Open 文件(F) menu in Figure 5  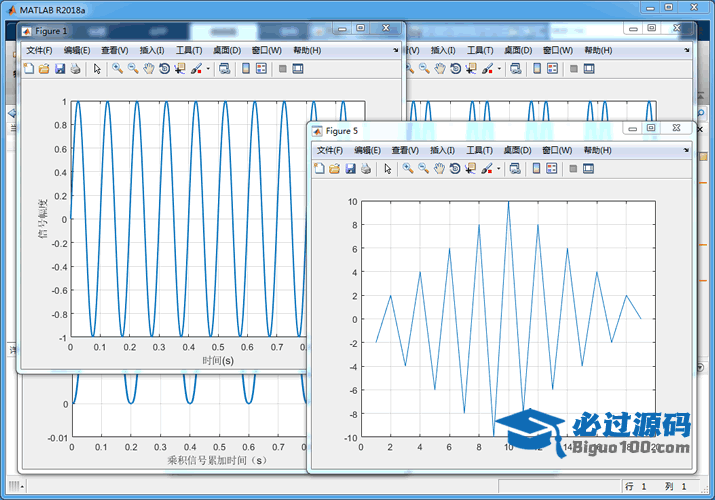pos(330,150)
